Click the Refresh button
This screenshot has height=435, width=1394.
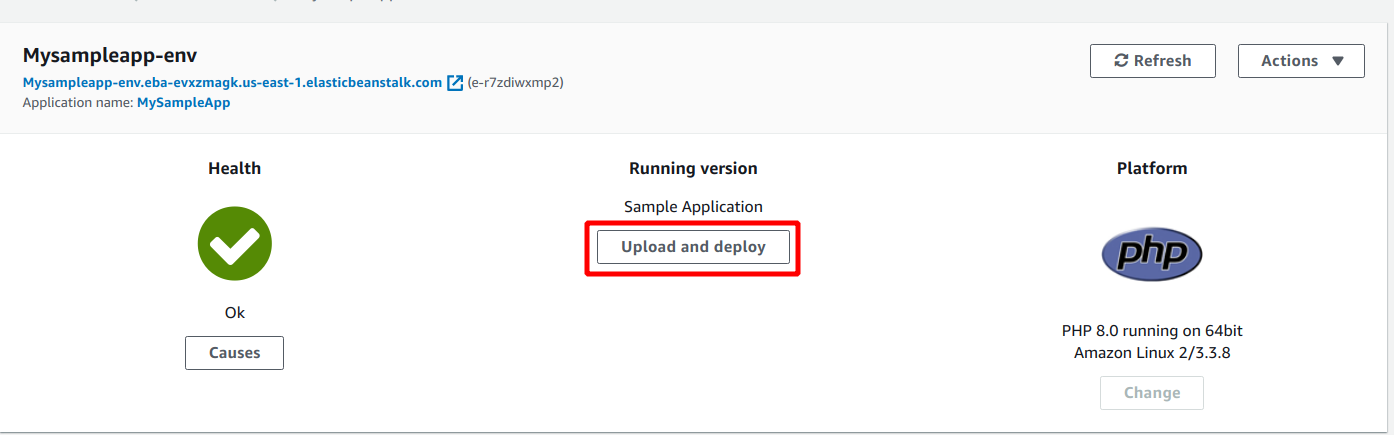(1153, 61)
